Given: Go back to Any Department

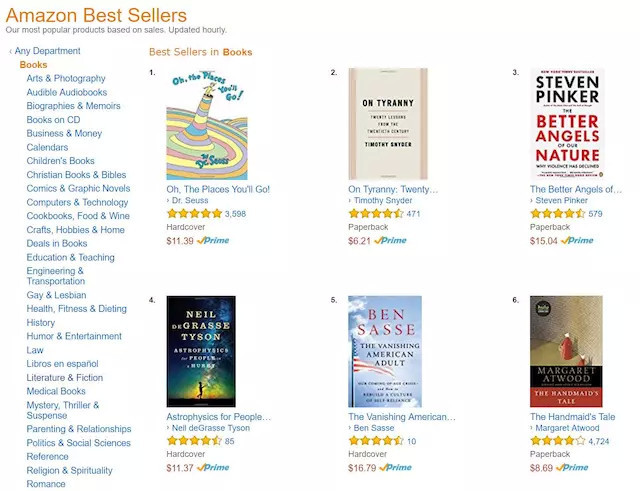Looking at the screenshot, I should (x=48, y=51).
